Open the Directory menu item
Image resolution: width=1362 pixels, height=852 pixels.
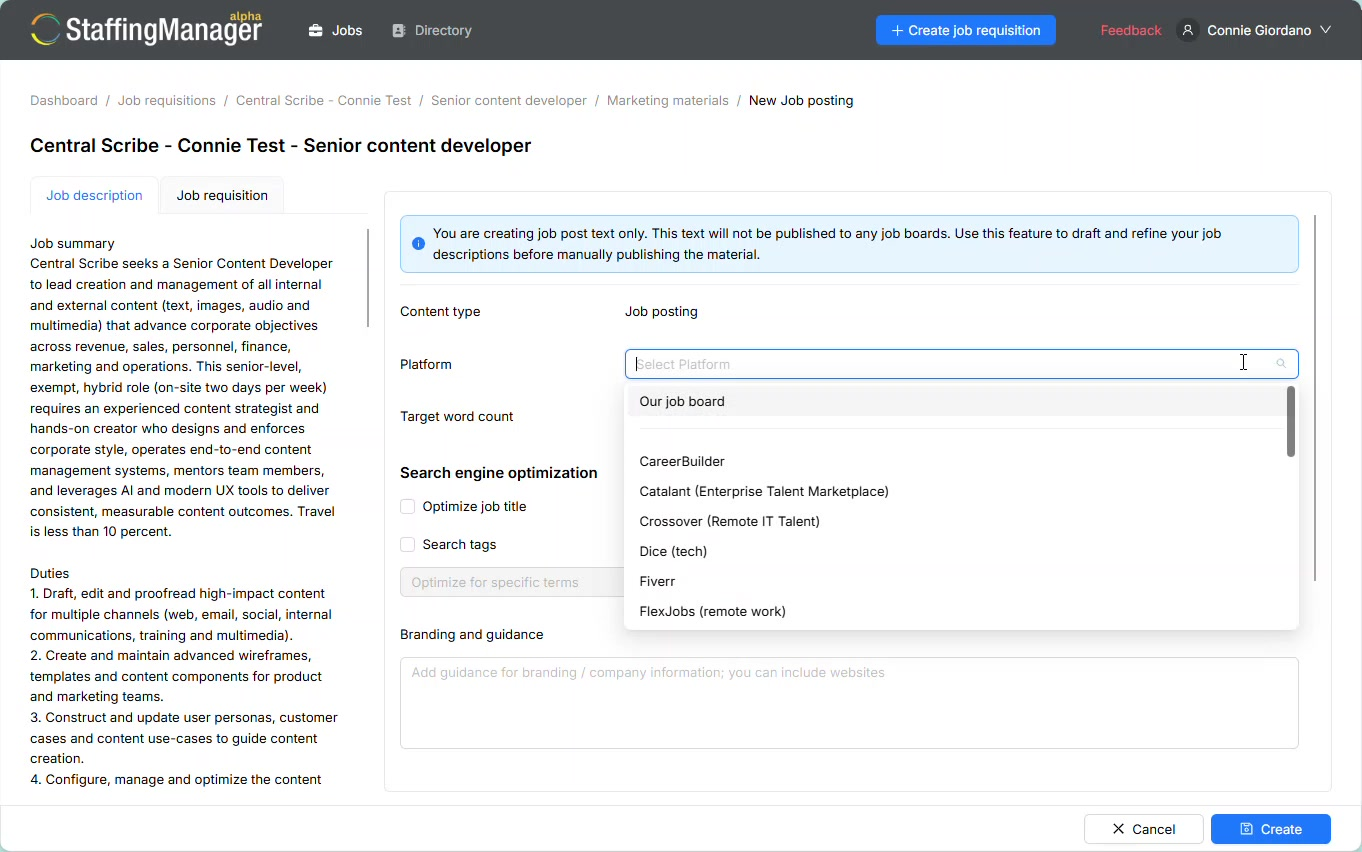(x=432, y=31)
